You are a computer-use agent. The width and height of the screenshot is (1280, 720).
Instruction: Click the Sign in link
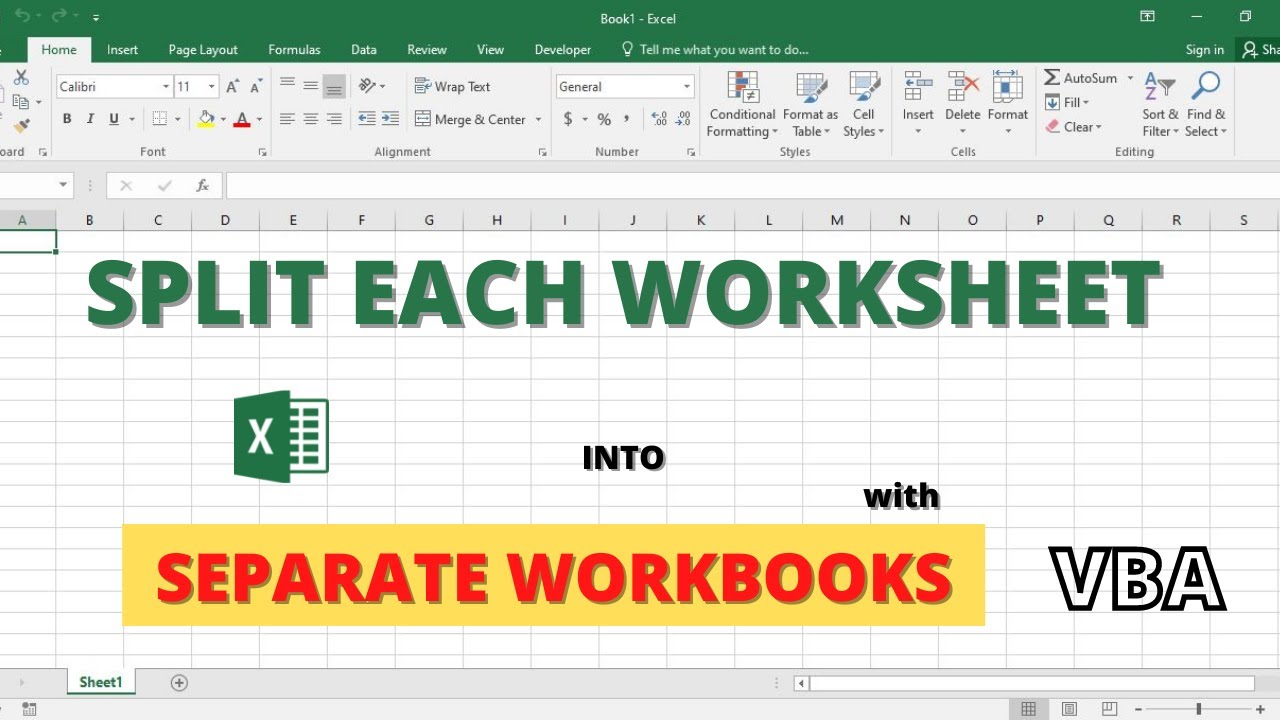(1204, 49)
